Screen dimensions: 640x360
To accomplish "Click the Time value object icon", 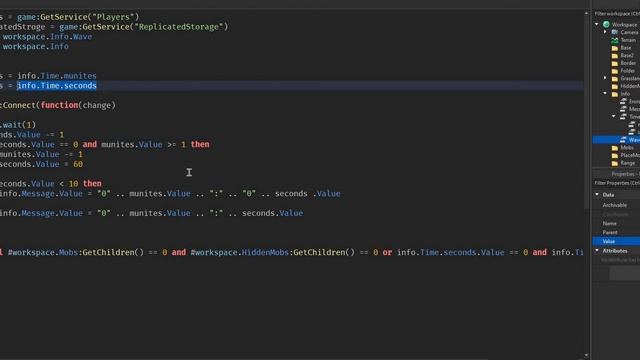I will [x=623, y=117].
